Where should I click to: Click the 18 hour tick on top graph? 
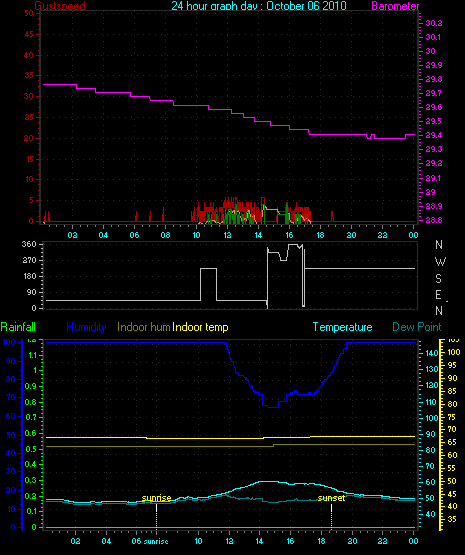pos(320,235)
